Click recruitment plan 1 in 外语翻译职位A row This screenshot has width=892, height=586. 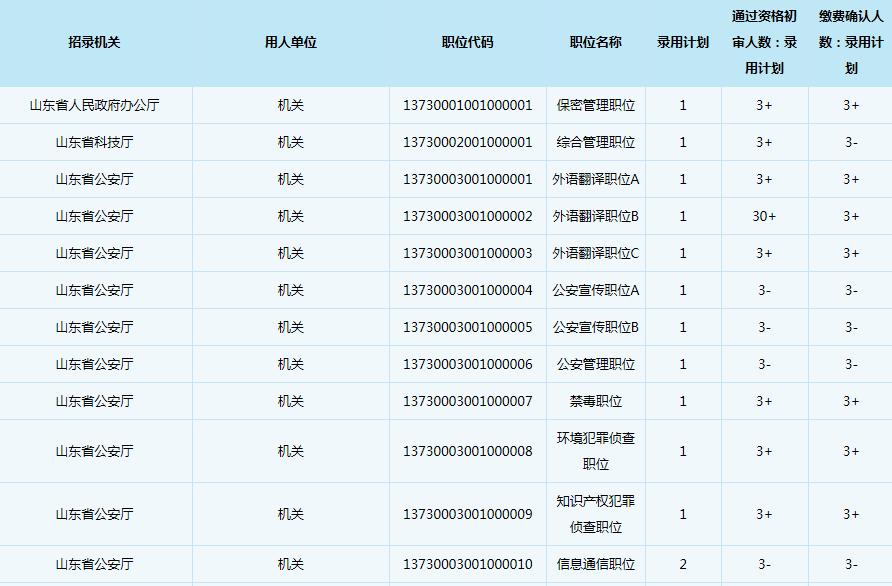tap(683, 179)
